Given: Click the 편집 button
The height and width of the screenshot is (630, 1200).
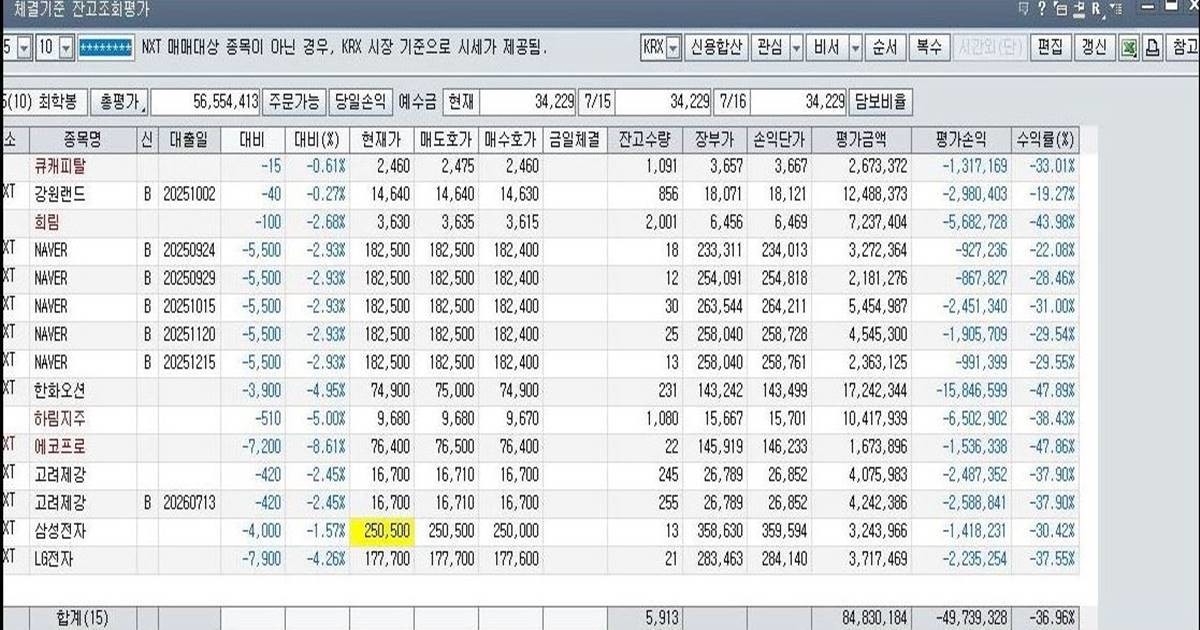Looking at the screenshot, I should [x=1050, y=47].
